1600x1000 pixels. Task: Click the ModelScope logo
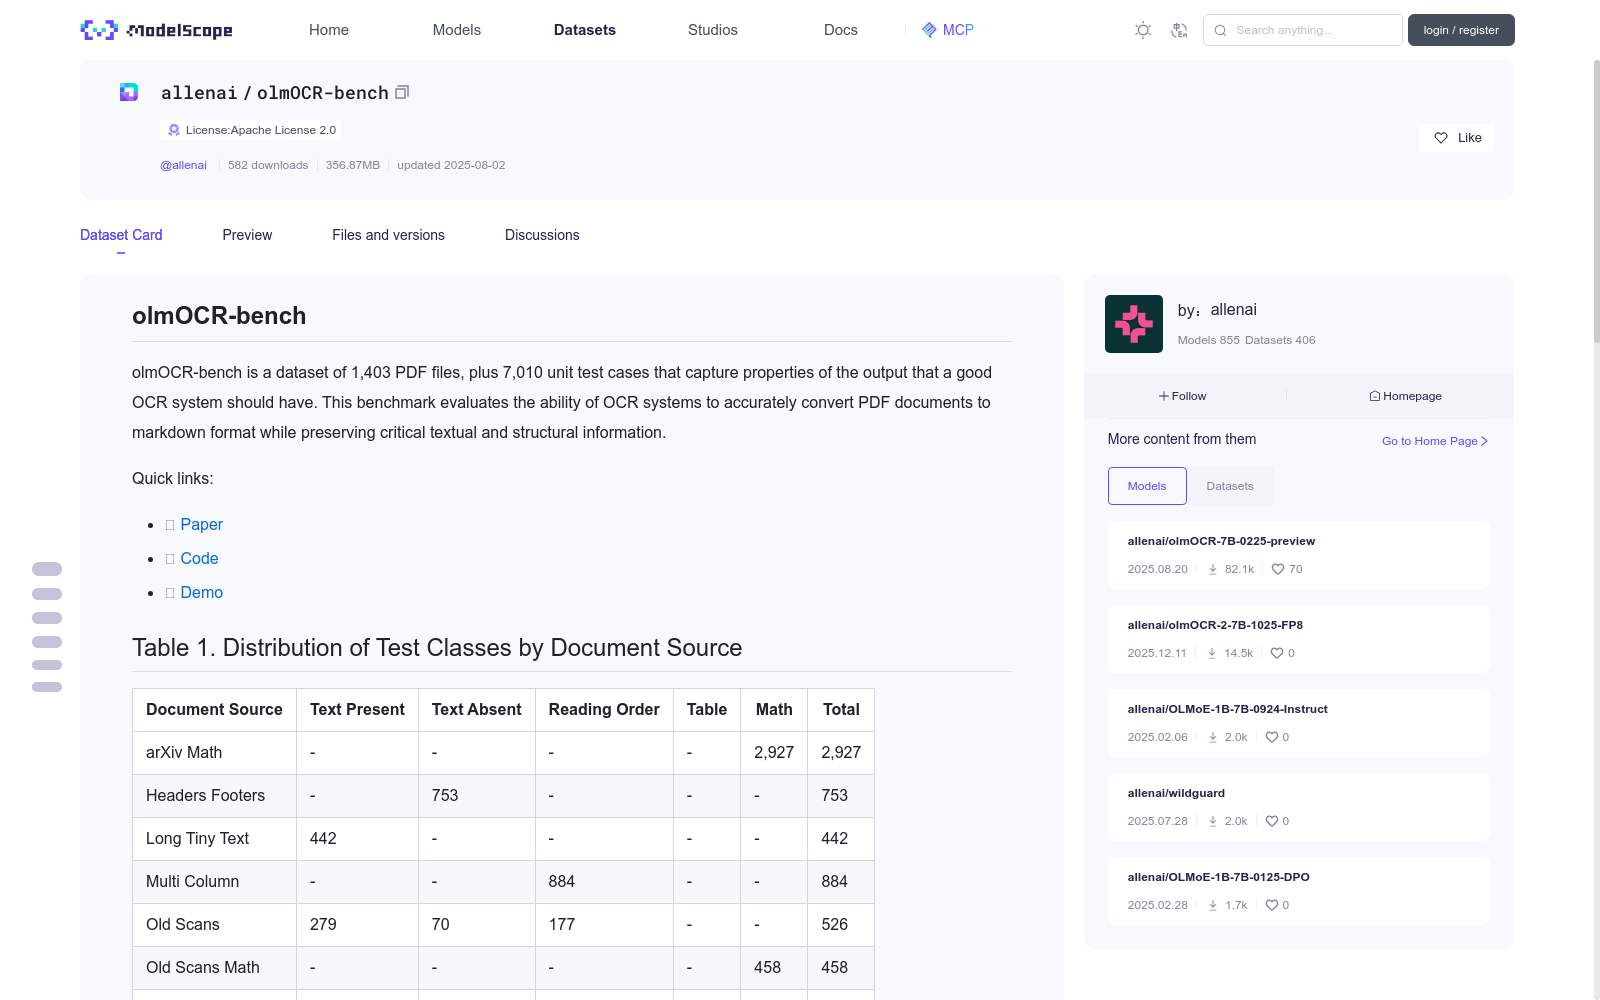click(156, 30)
